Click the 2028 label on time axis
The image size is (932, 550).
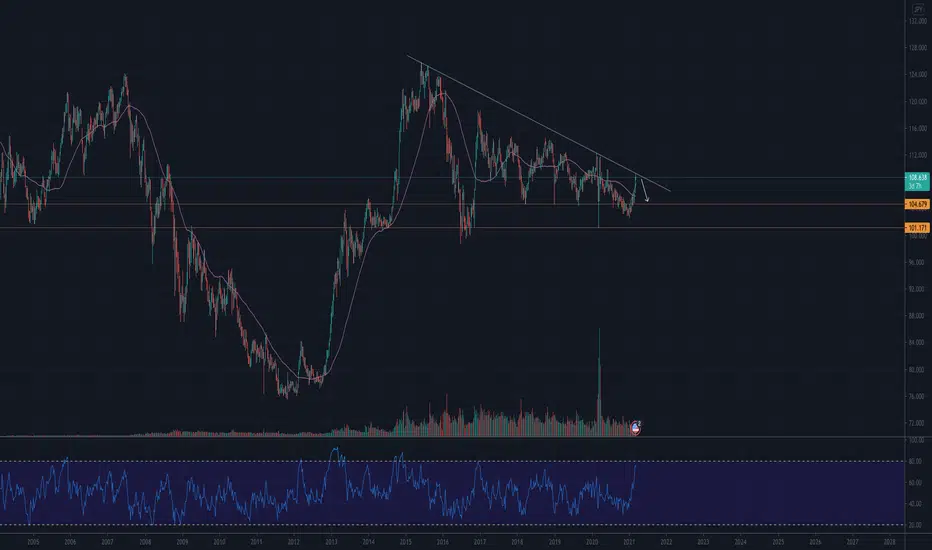(890, 542)
